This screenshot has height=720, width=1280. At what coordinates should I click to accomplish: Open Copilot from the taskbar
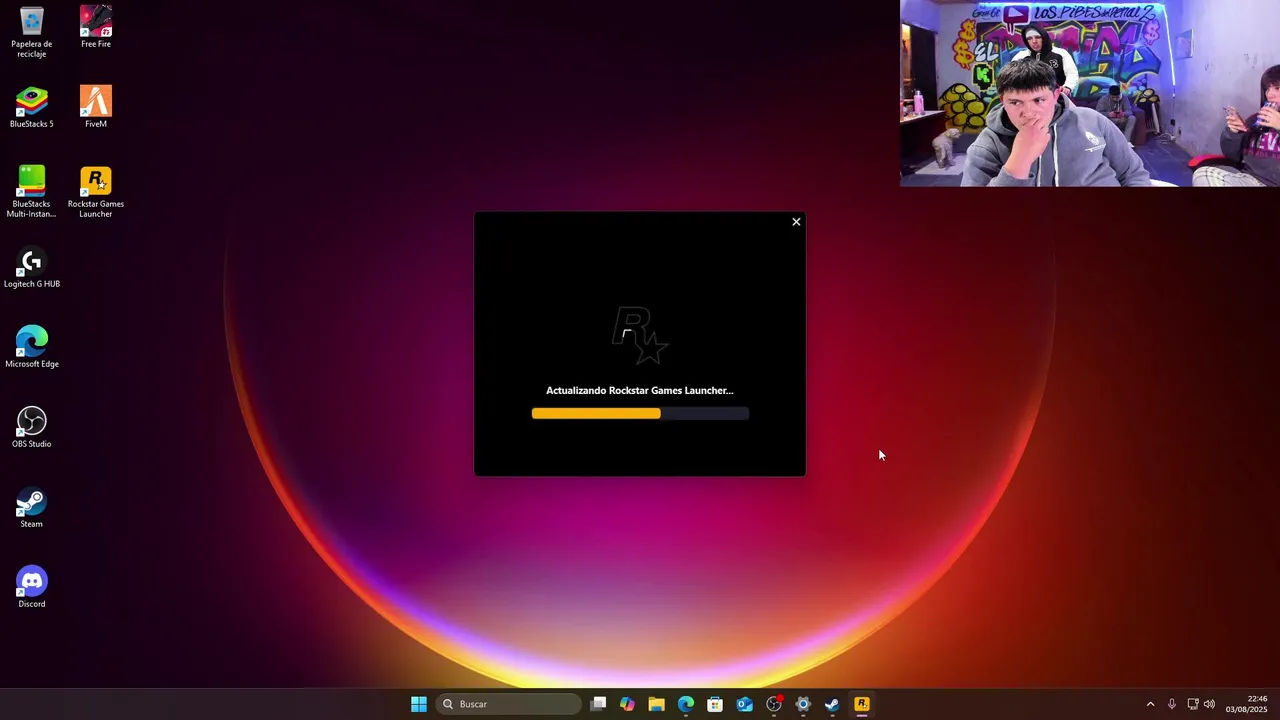click(x=627, y=704)
